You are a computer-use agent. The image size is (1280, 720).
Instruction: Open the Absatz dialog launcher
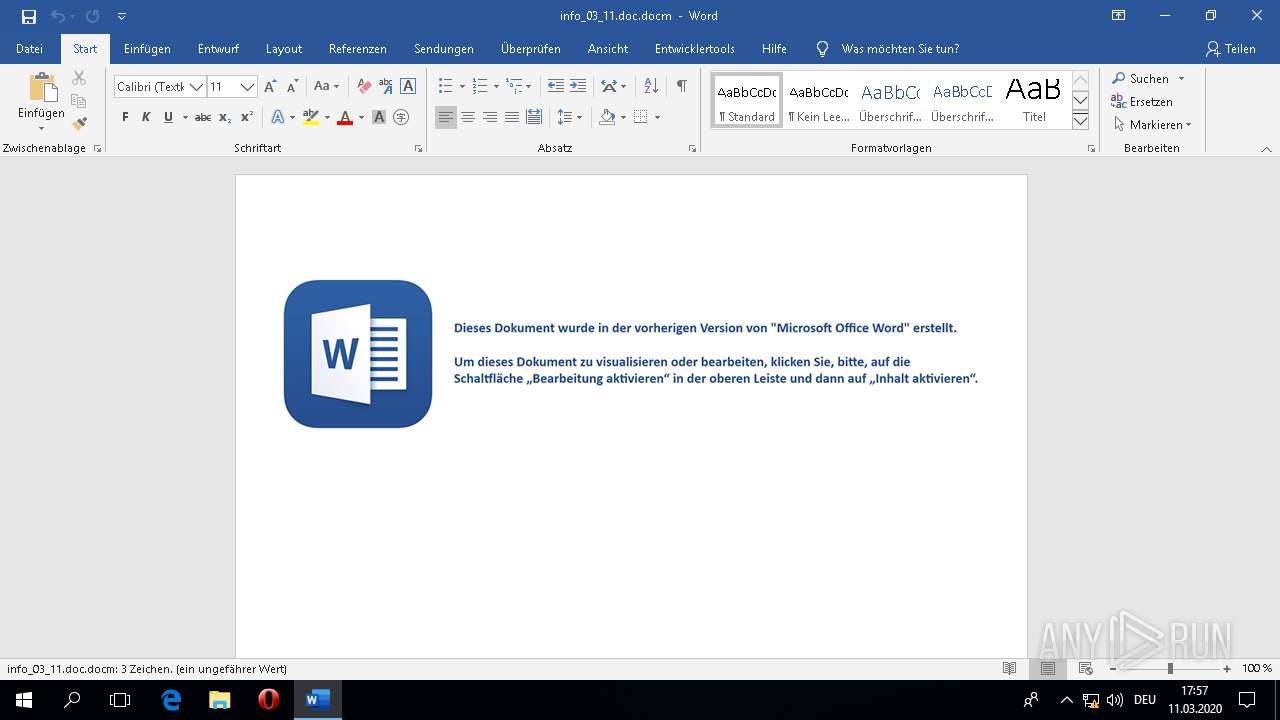[x=692, y=148]
